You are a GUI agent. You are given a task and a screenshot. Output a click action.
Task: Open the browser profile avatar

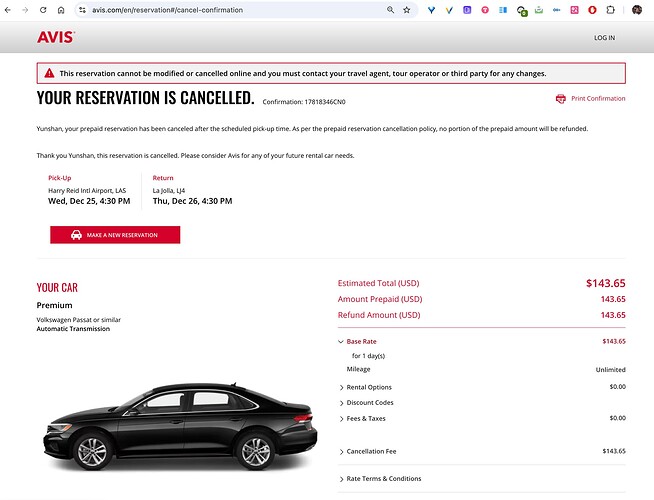pos(637,10)
